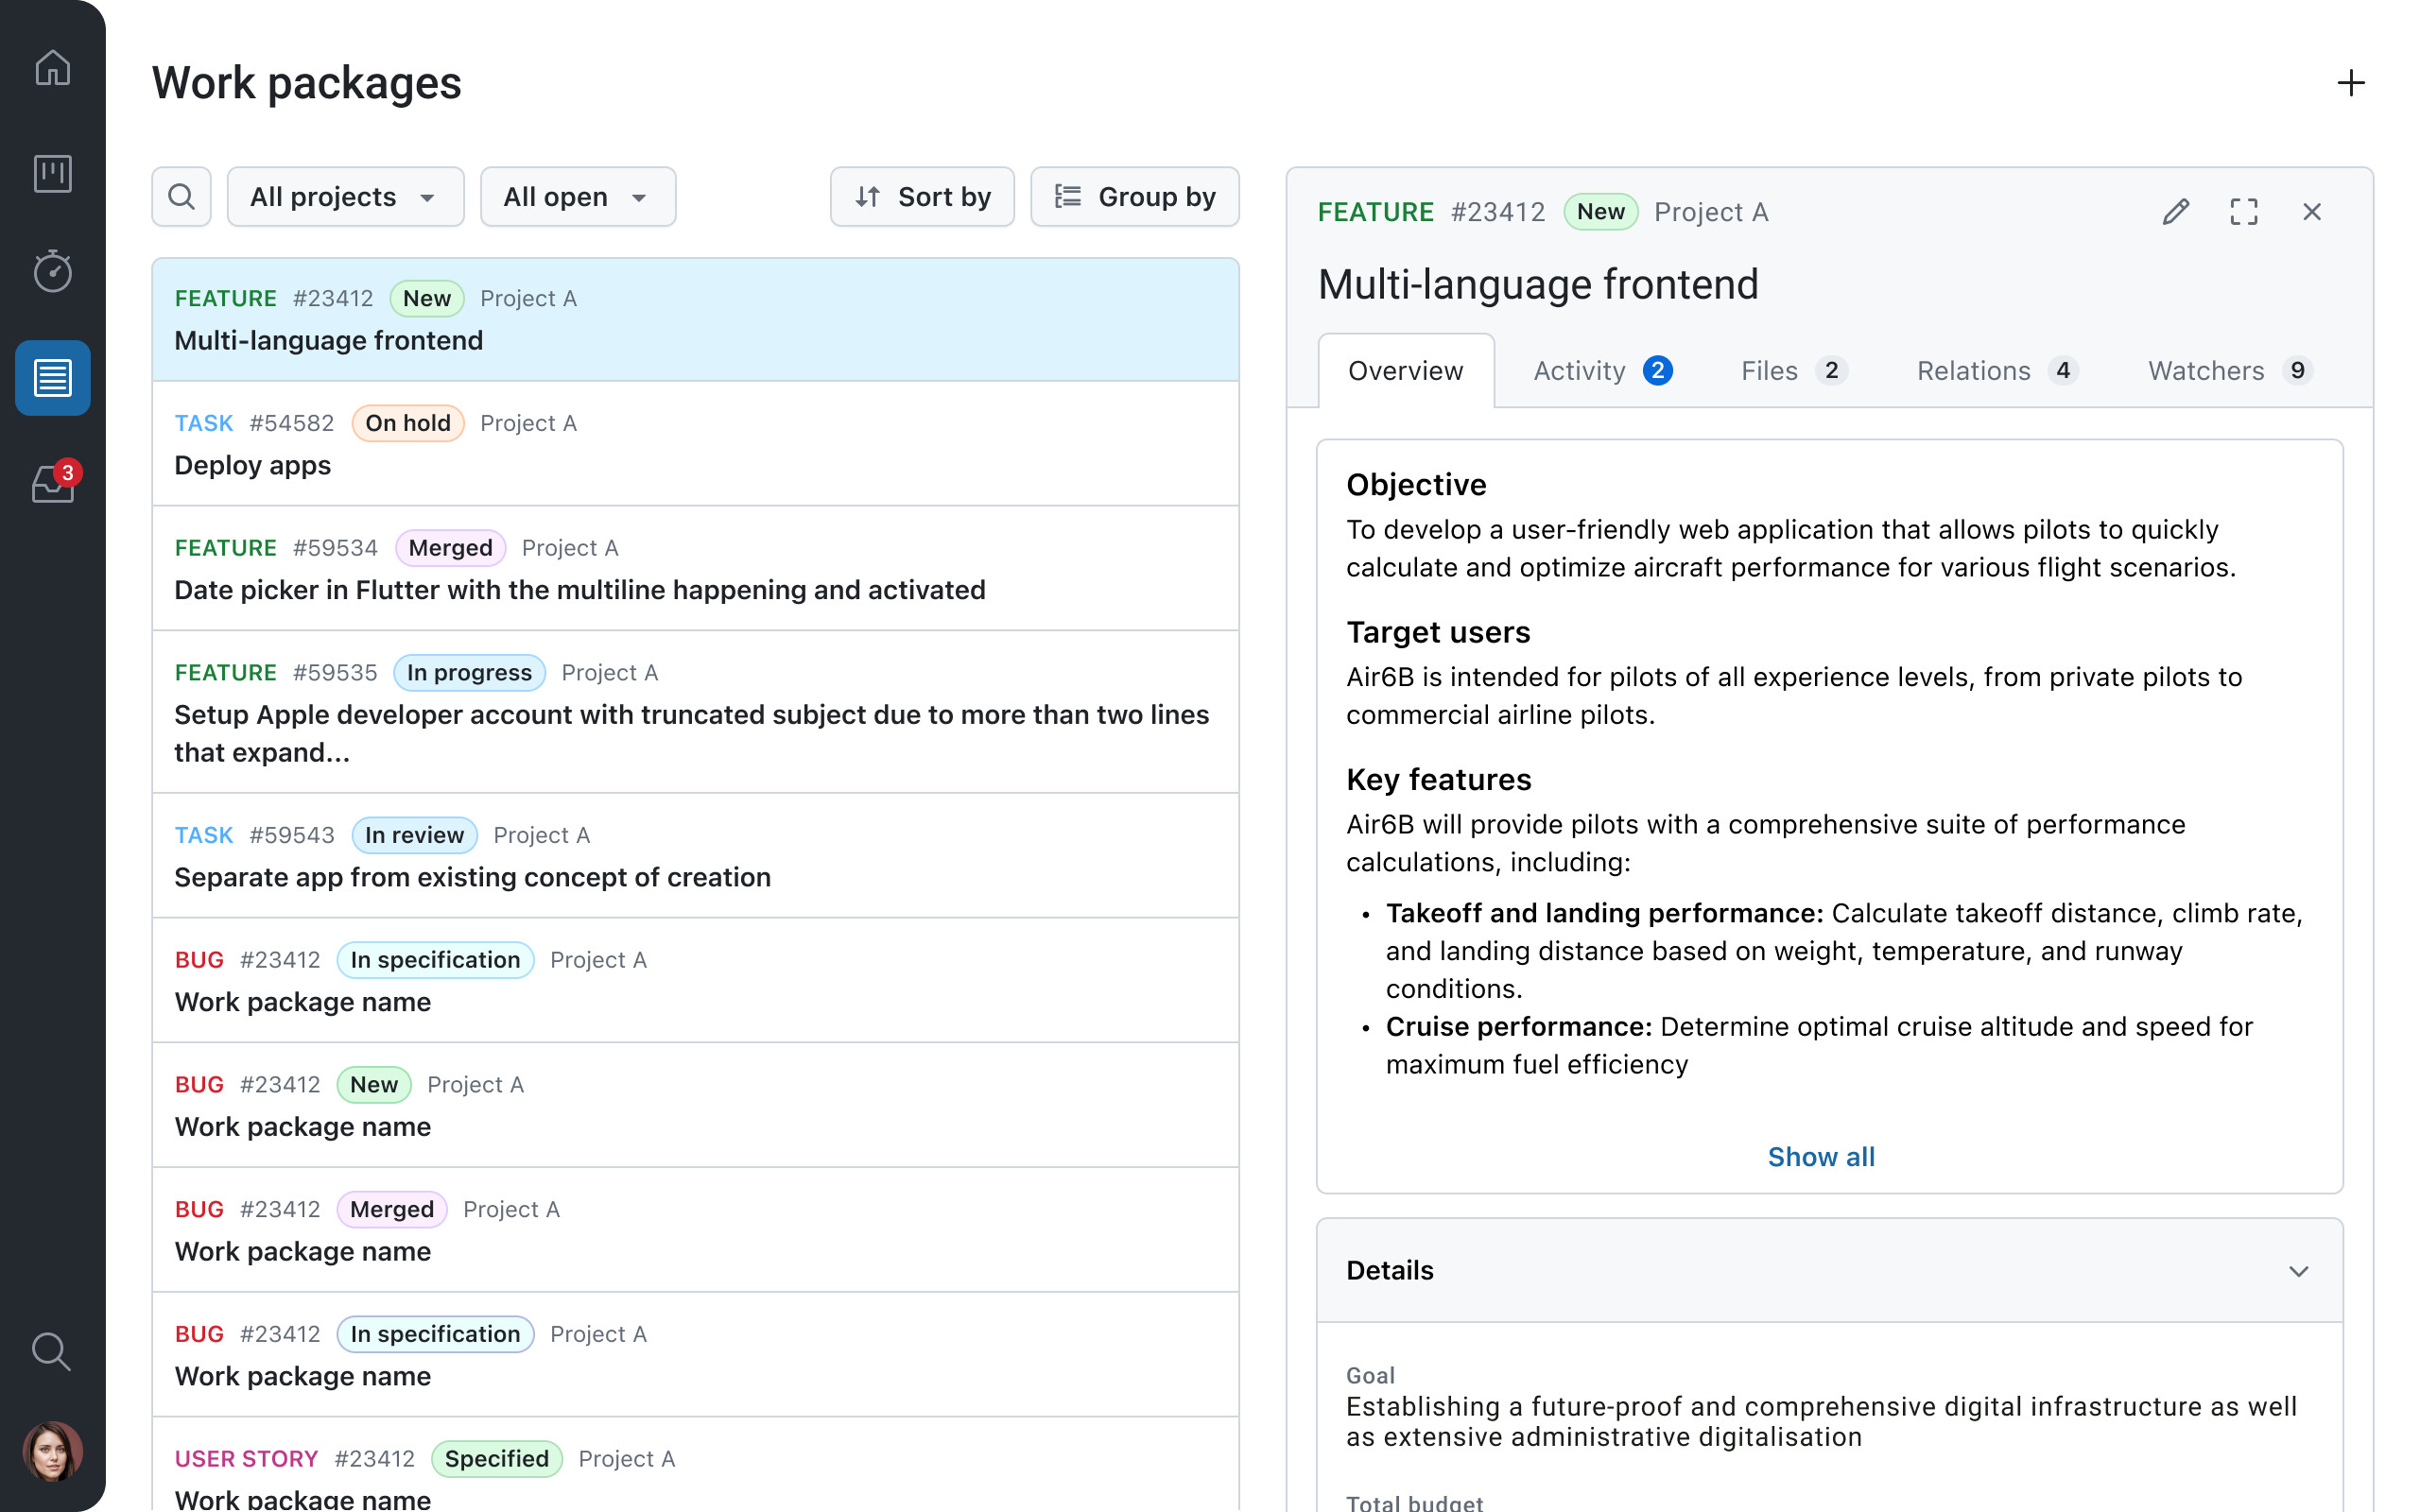This screenshot has height=1512, width=2420.
Task: Click the Work packages sidebar icon
Action: click(52, 378)
